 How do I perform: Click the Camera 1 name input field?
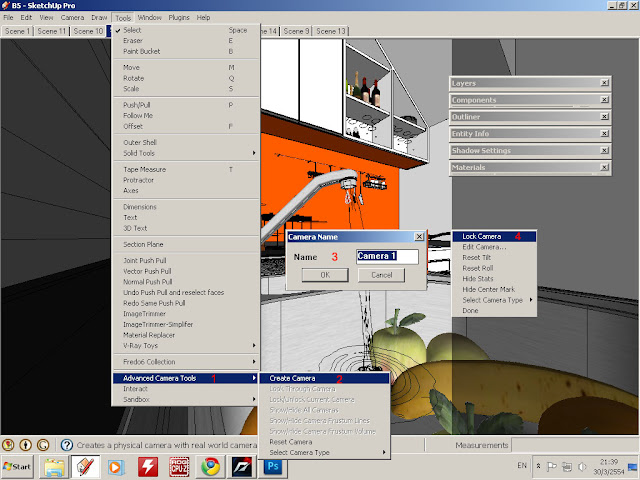pos(387,256)
